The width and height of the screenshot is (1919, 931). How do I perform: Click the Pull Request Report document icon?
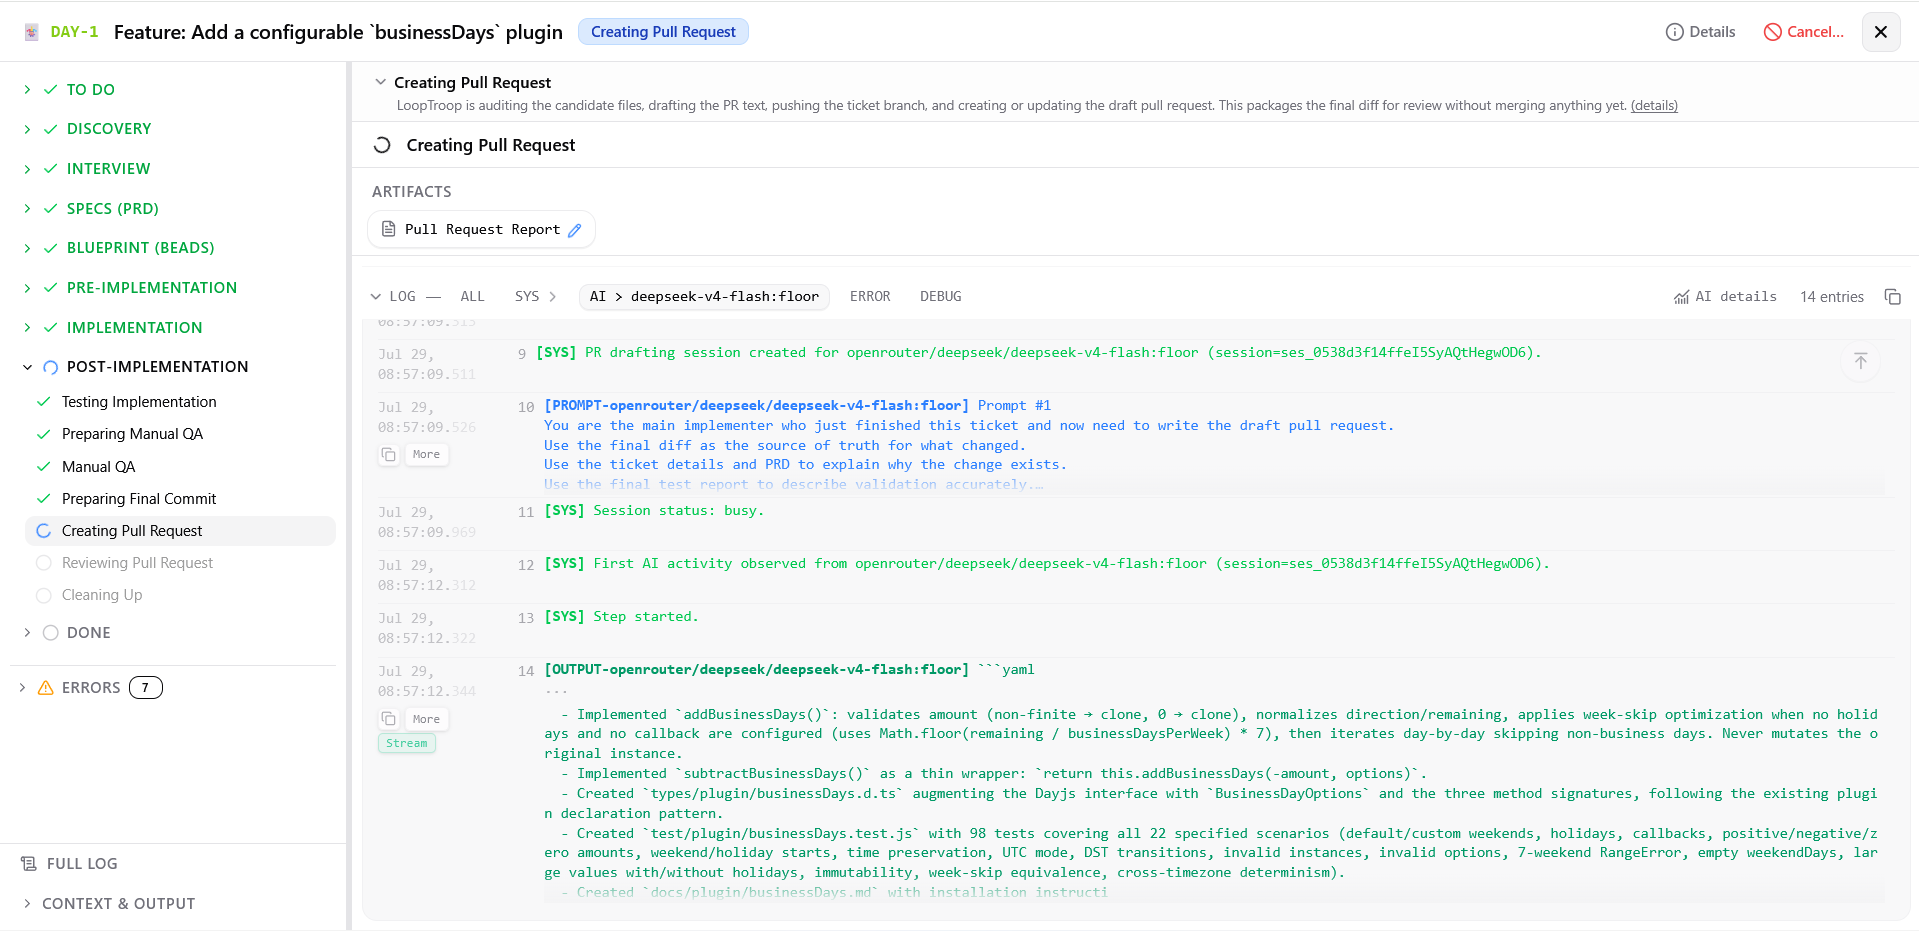(x=389, y=230)
